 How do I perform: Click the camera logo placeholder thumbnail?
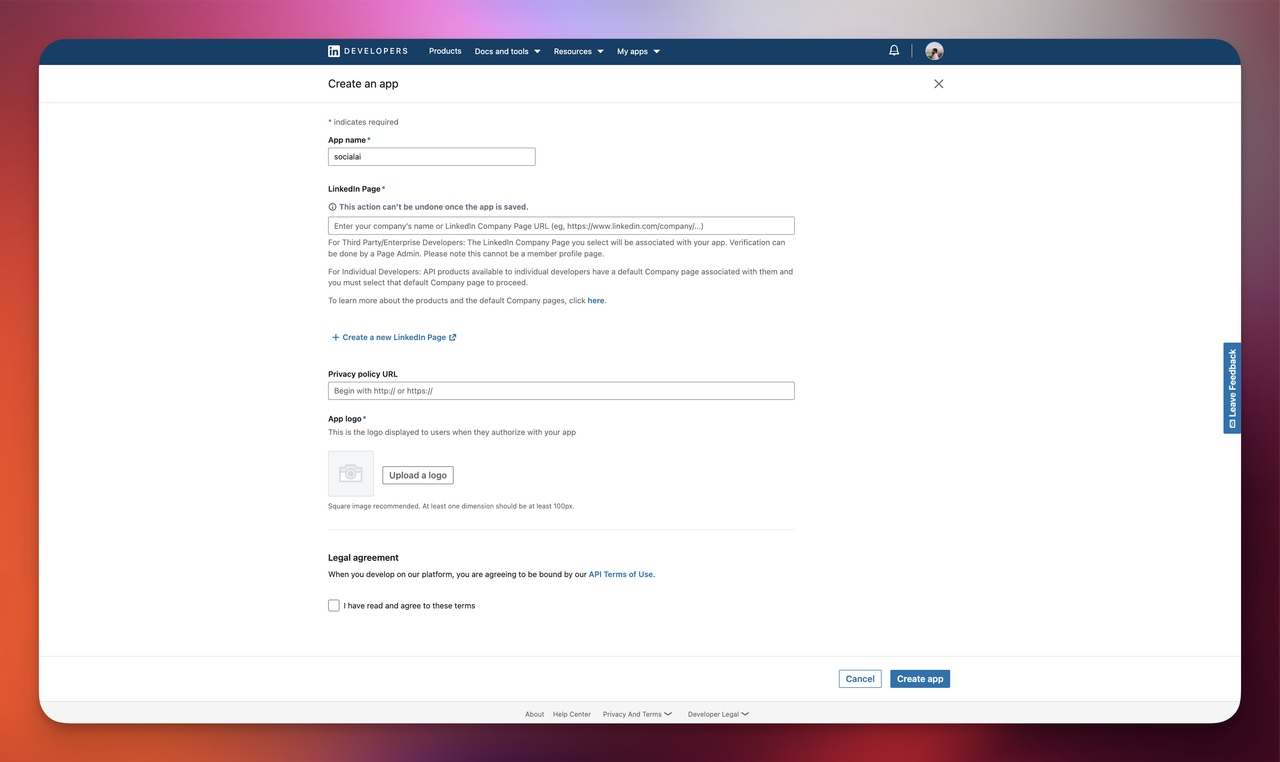point(351,473)
